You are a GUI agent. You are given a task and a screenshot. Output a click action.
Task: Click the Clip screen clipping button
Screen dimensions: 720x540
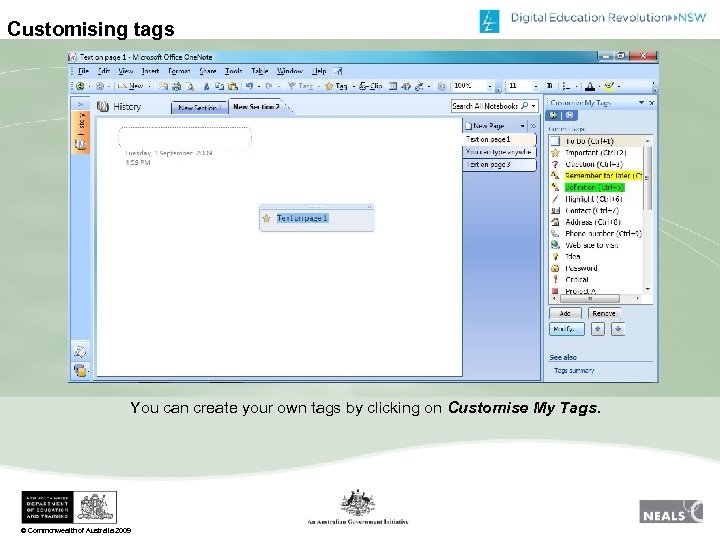click(371, 86)
